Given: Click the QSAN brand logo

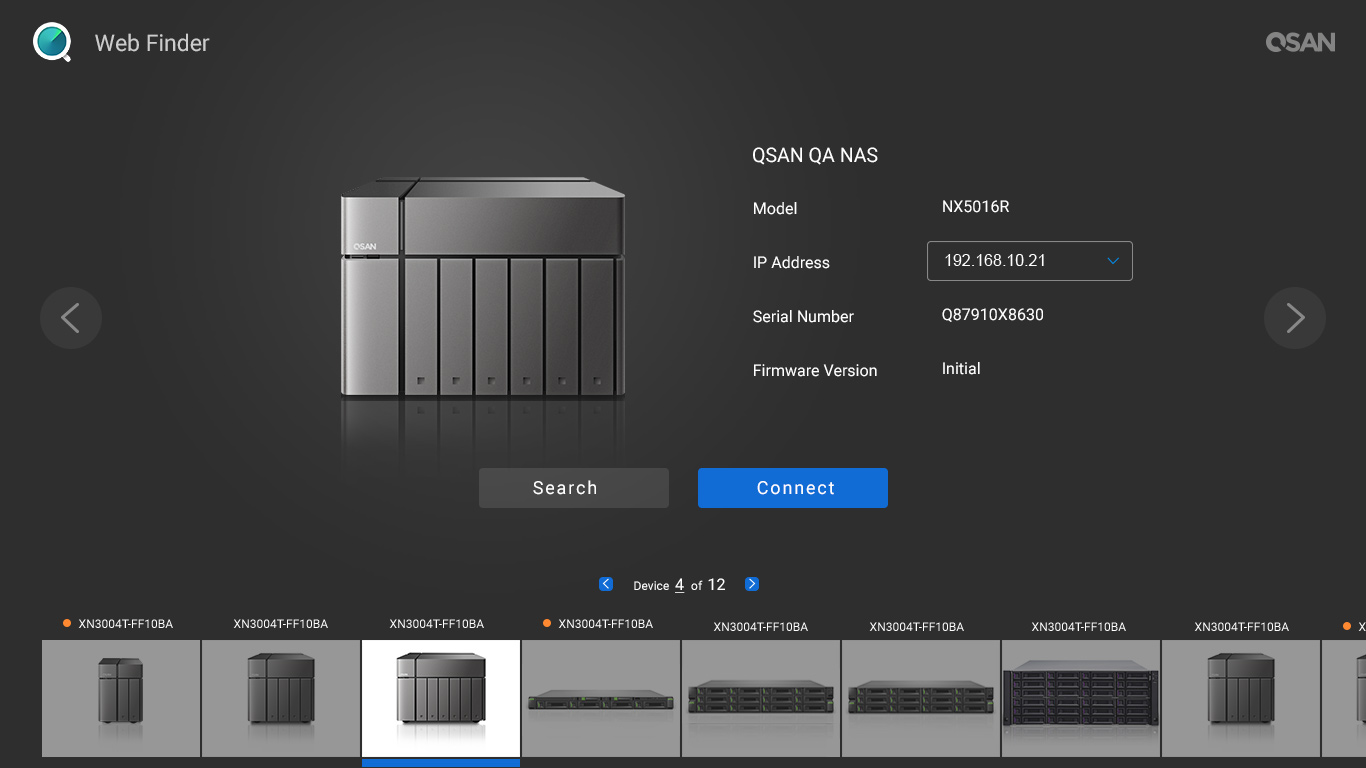Looking at the screenshot, I should pos(1300,42).
